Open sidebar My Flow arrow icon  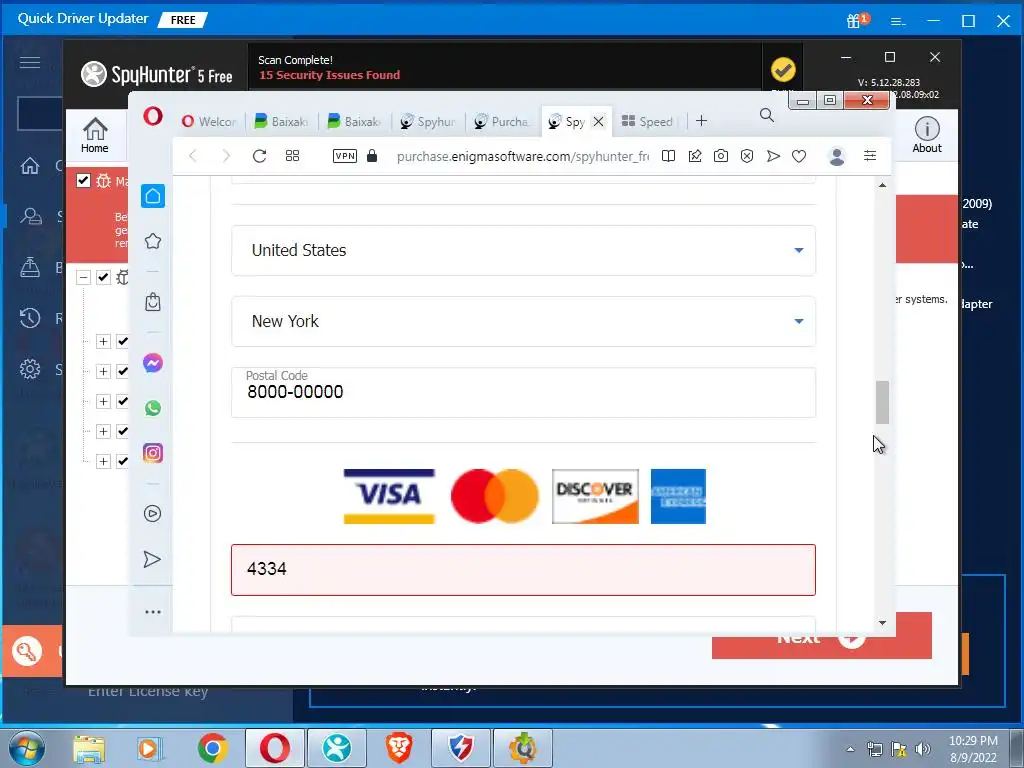tap(152, 559)
